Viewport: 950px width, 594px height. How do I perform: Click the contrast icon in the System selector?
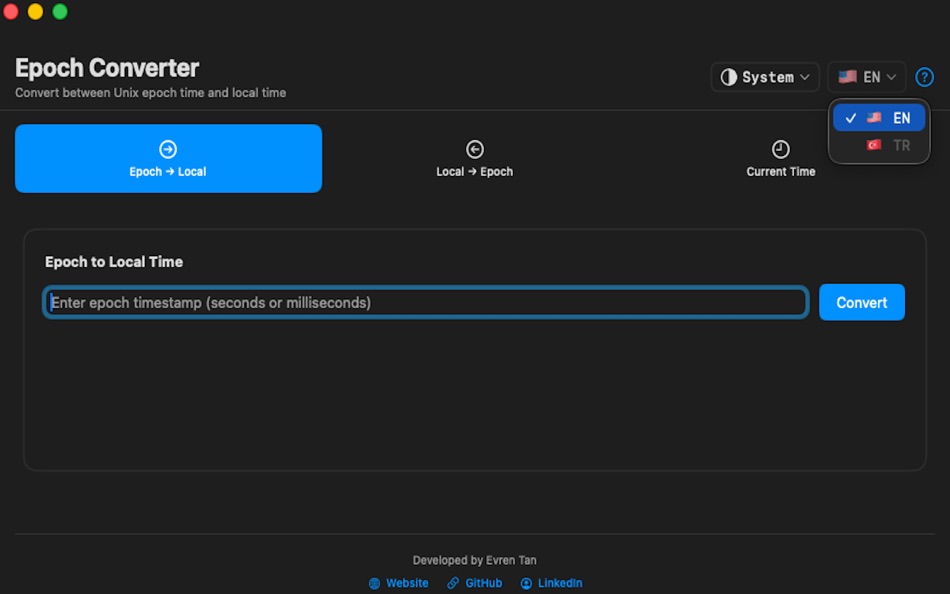coord(729,77)
